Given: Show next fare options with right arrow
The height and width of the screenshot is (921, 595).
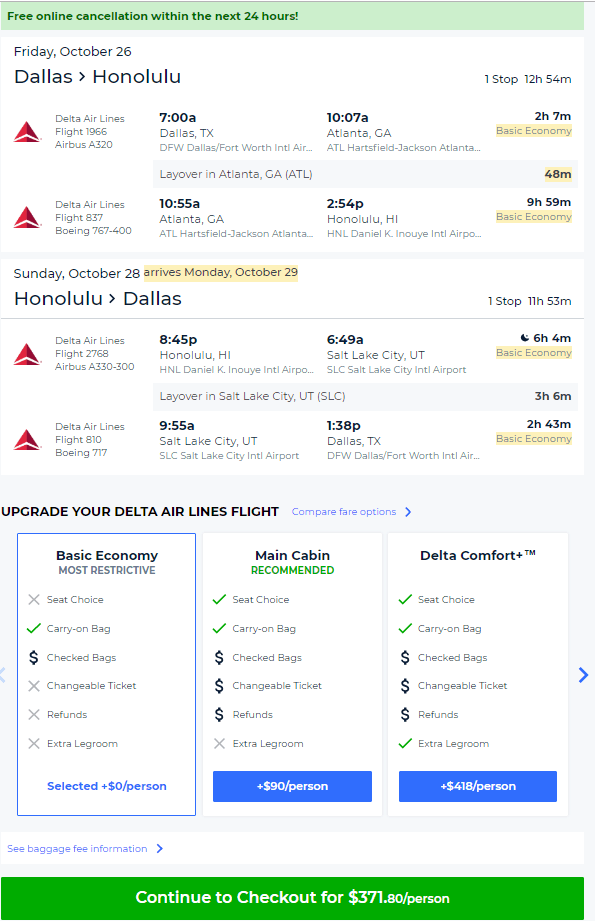Looking at the screenshot, I should point(583,675).
